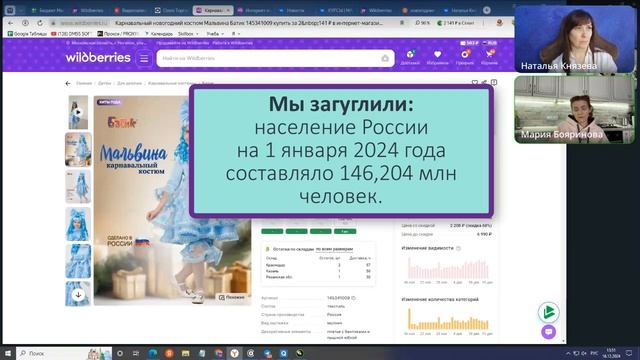The height and width of the screenshot is (360, 640).
Task: Expand thumbnail list with down arrow
Action: click(78, 295)
